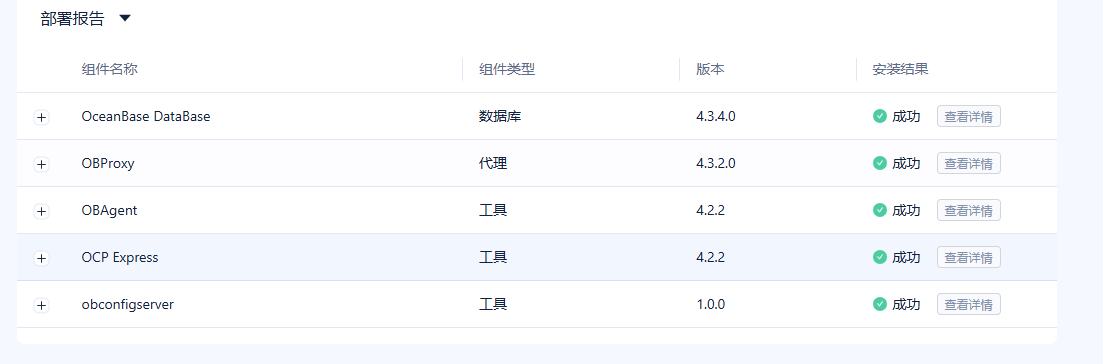
Task: Click the green checkmark icon for OBProxy
Action: click(x=879, y=163)
